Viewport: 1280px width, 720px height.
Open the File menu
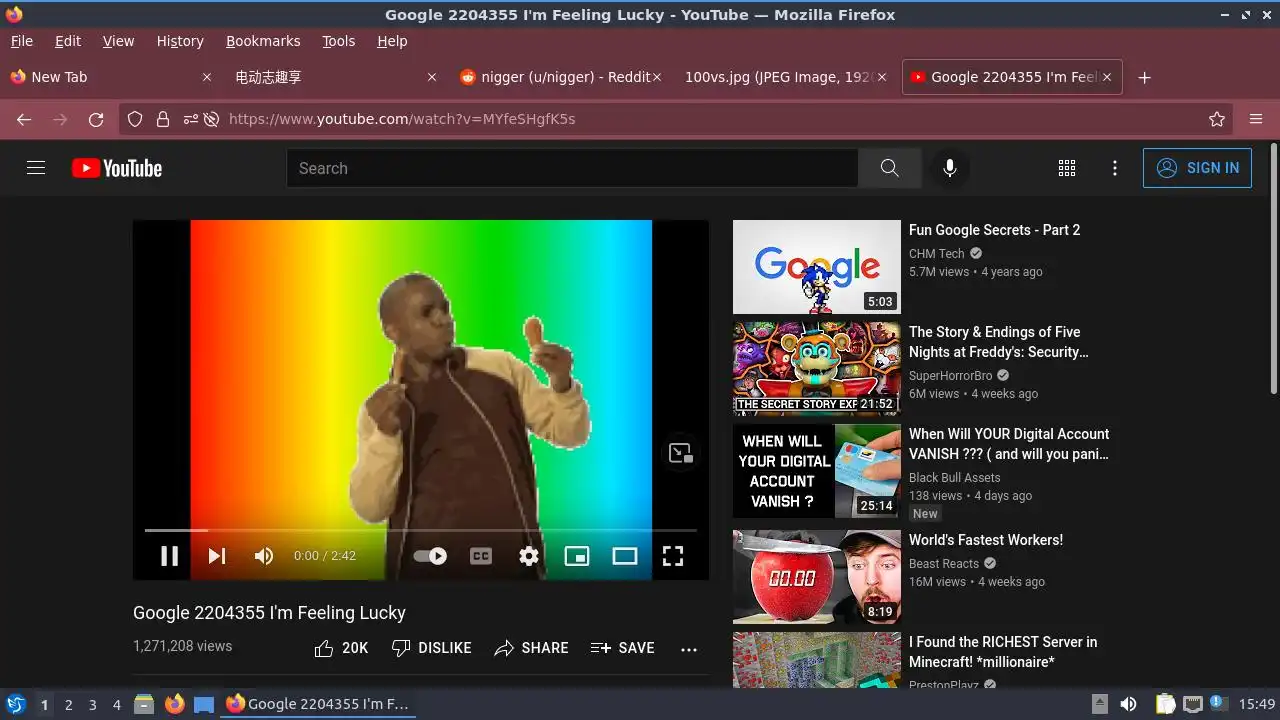tap(21, 41)
